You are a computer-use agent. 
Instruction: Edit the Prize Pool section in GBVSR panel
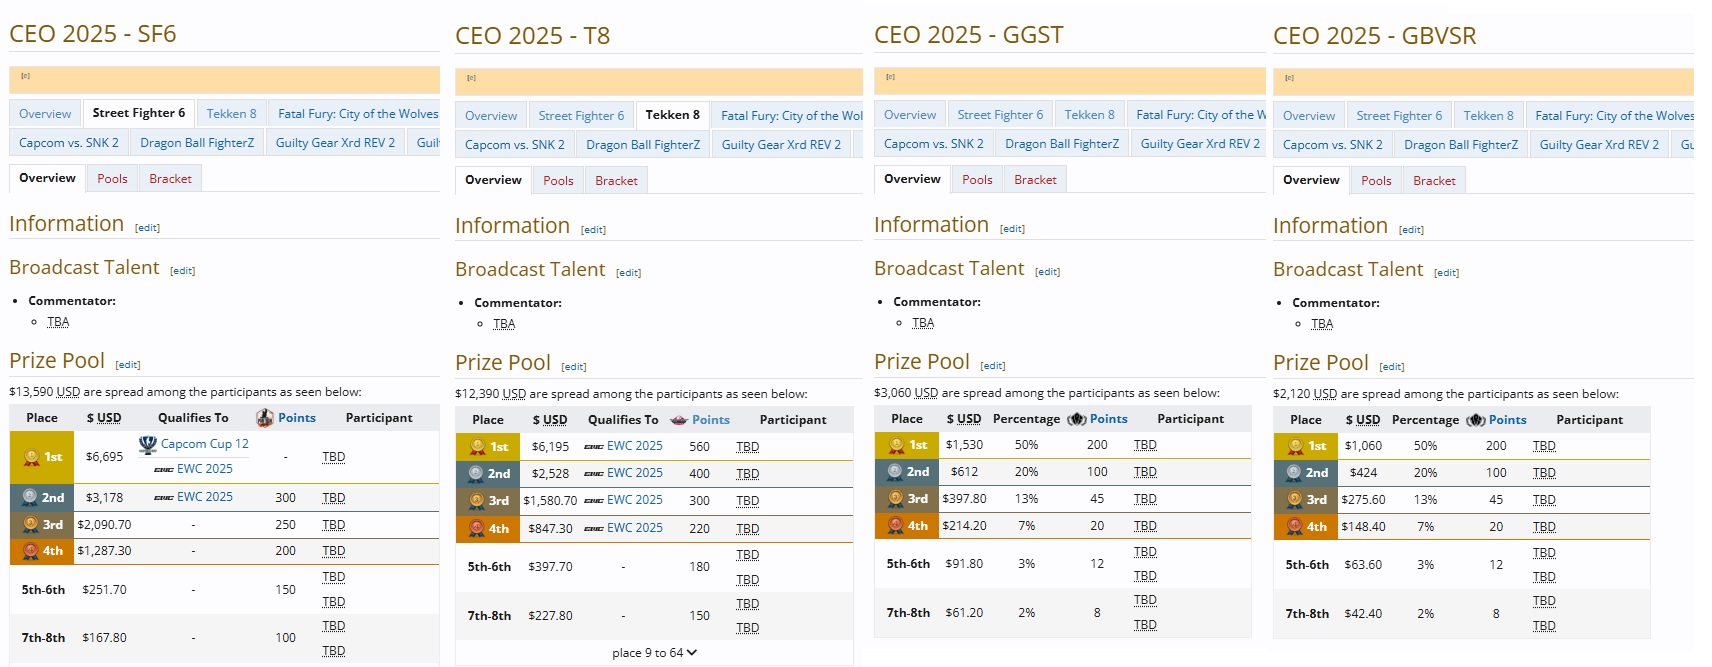pyautogui.click(x=1392, y=367)
